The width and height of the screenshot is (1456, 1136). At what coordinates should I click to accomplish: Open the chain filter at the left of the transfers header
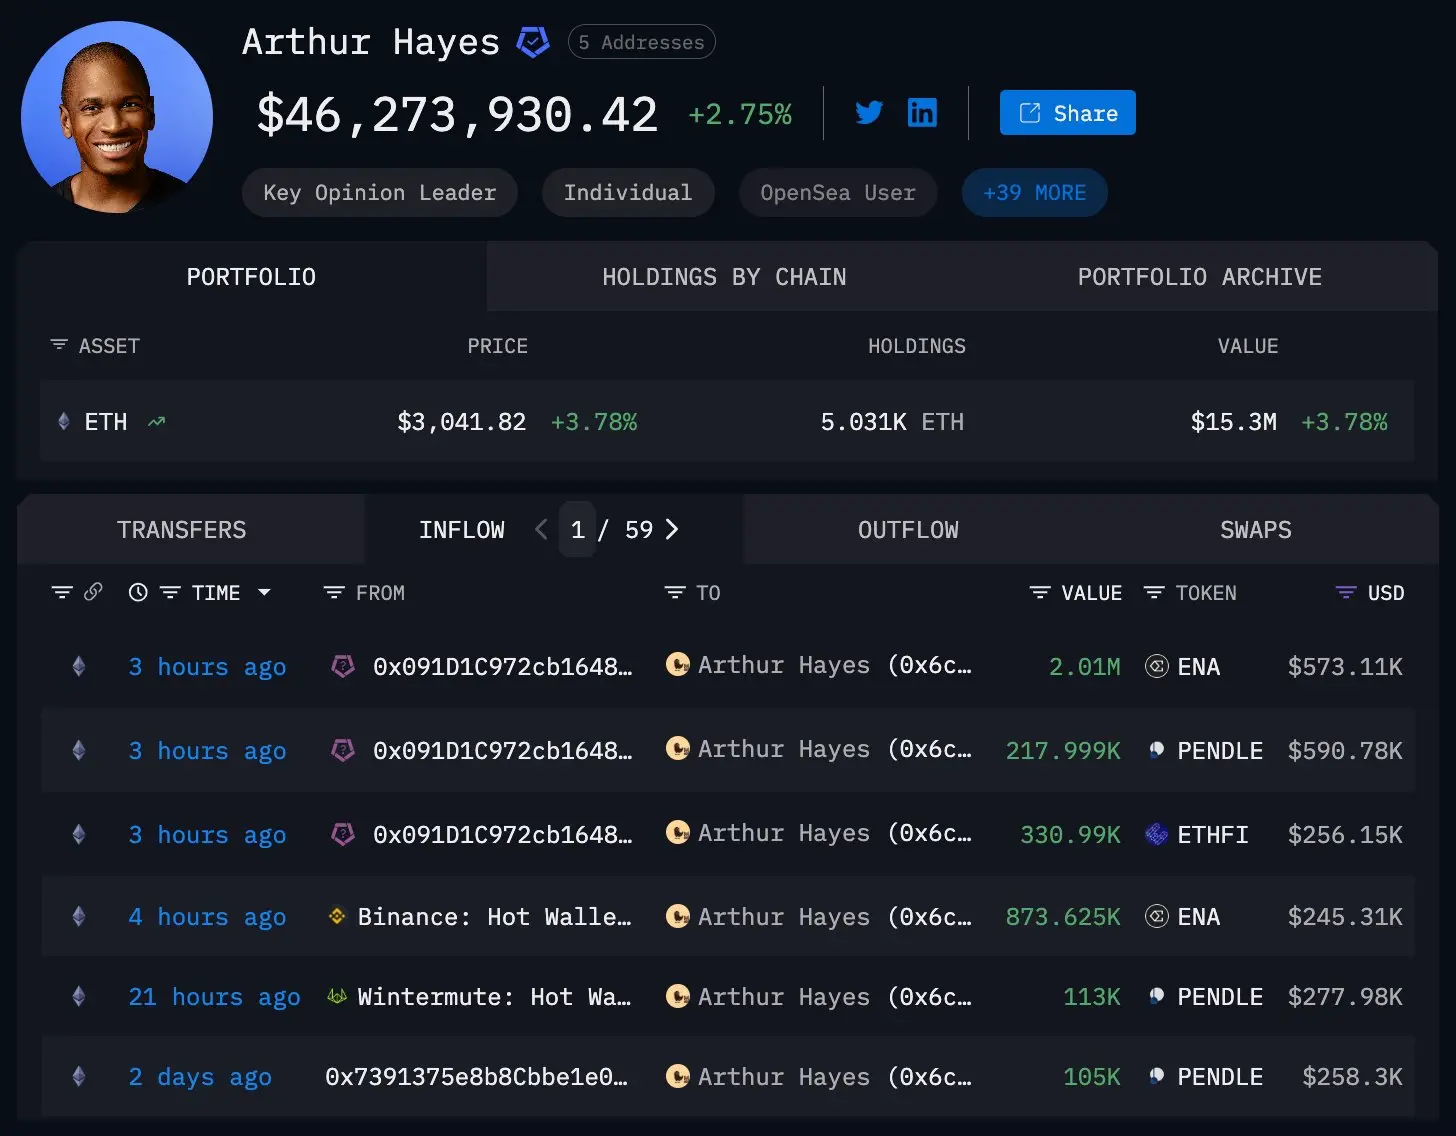pyautogui.click(x=62, y=592)
